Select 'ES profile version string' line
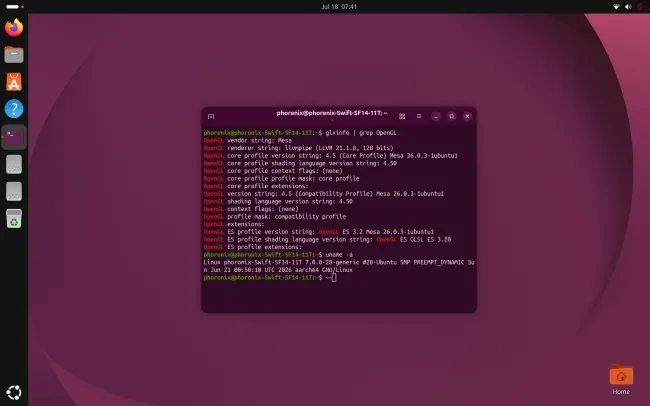Image resolution: width=650 pixels, height=406 pixels. pyautogui.click(x=319, y=231)
